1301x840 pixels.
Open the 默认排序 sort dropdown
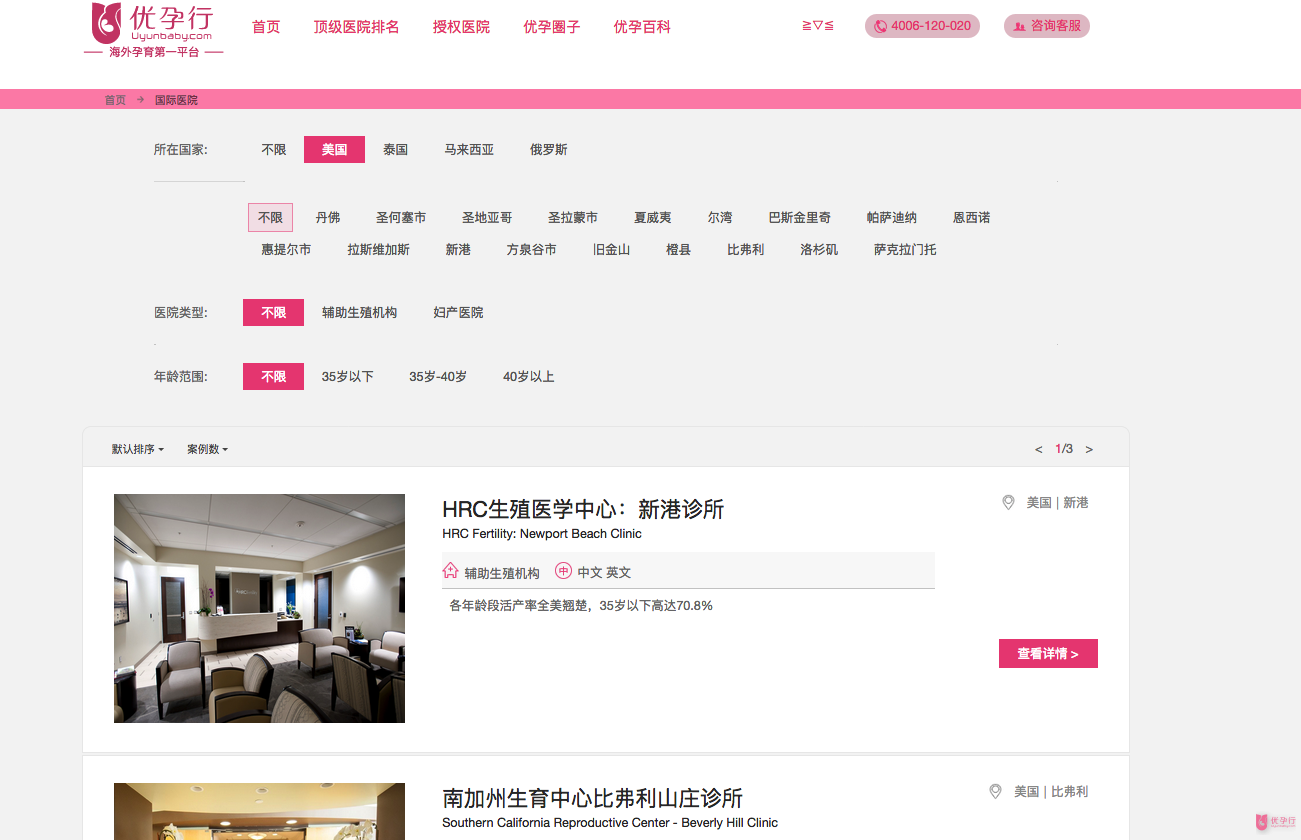point(138,450)
